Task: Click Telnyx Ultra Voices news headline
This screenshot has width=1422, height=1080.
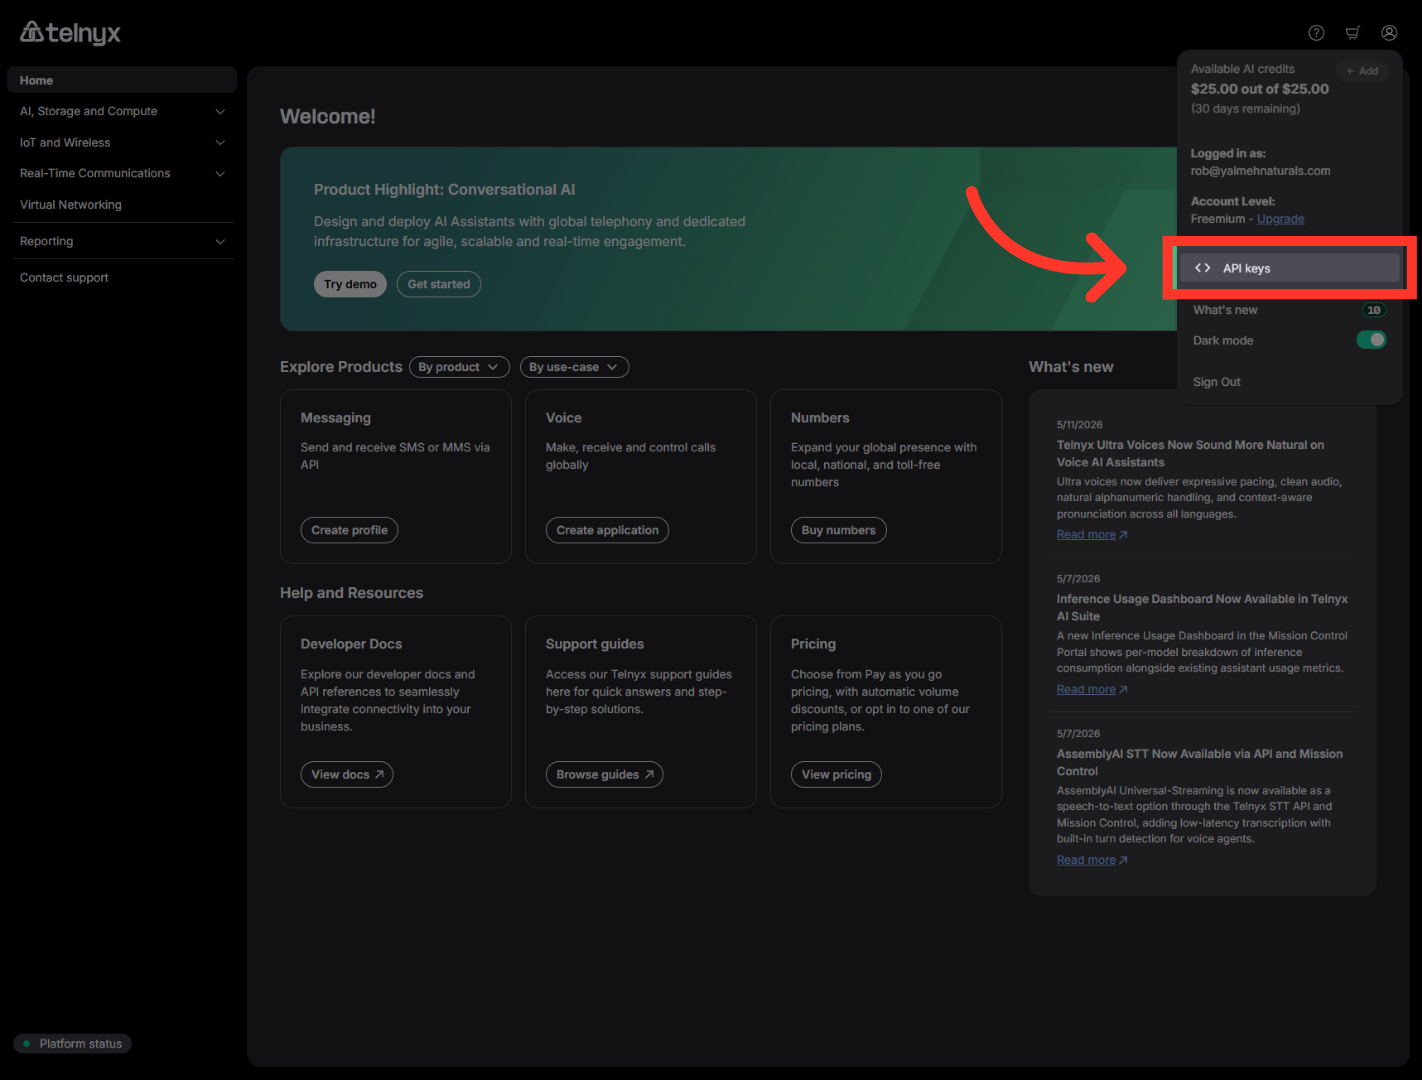Action: [1190, 454]
